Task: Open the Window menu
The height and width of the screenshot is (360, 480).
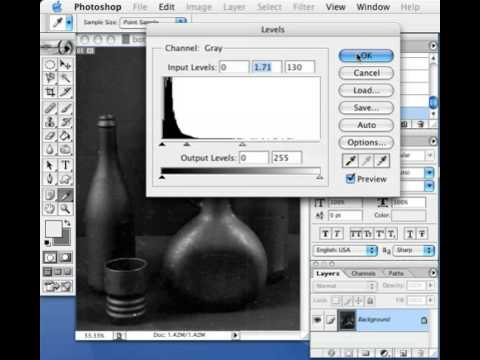Action: 373,7
